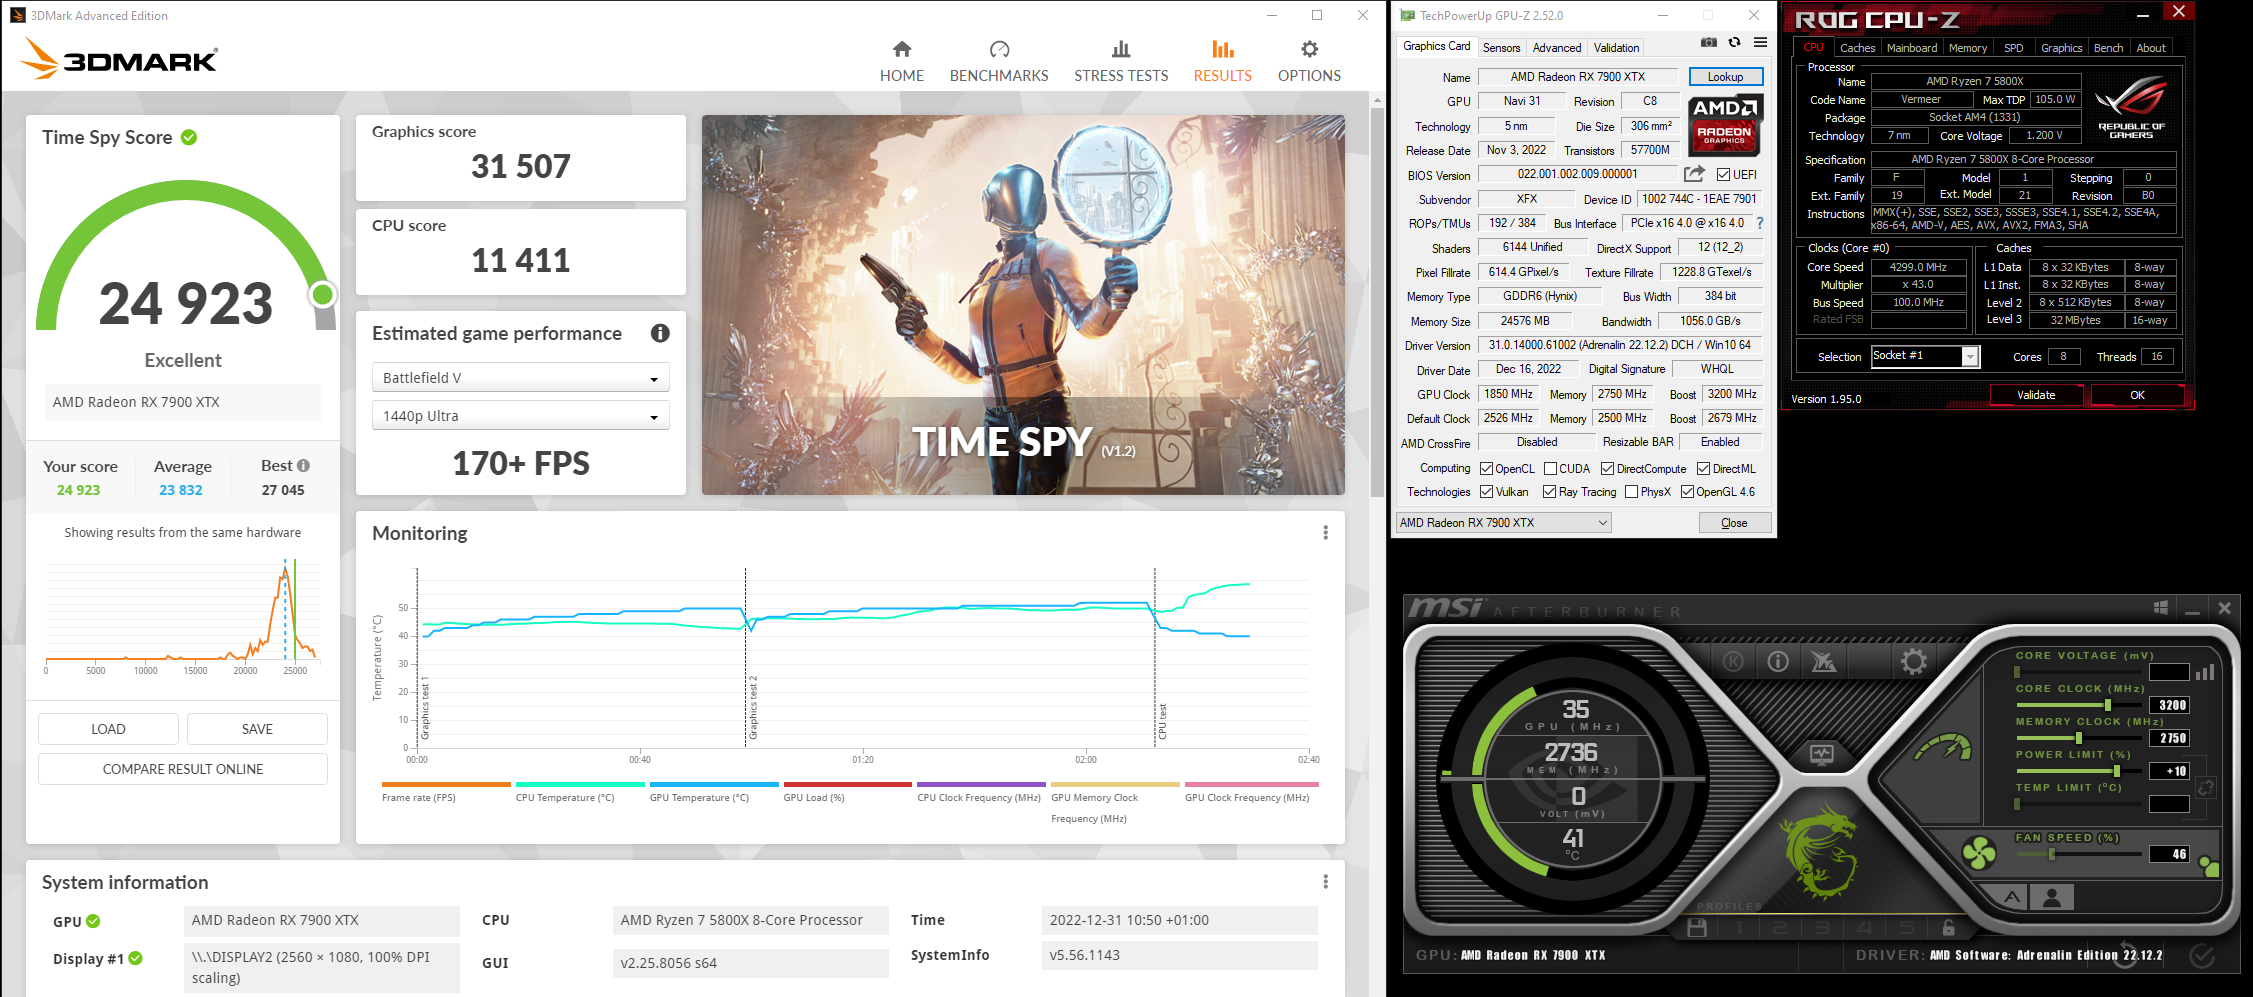Screen dimensions: 2253x997
Task: Click the LOAD button in 3DMark
Action: [108, 729]
